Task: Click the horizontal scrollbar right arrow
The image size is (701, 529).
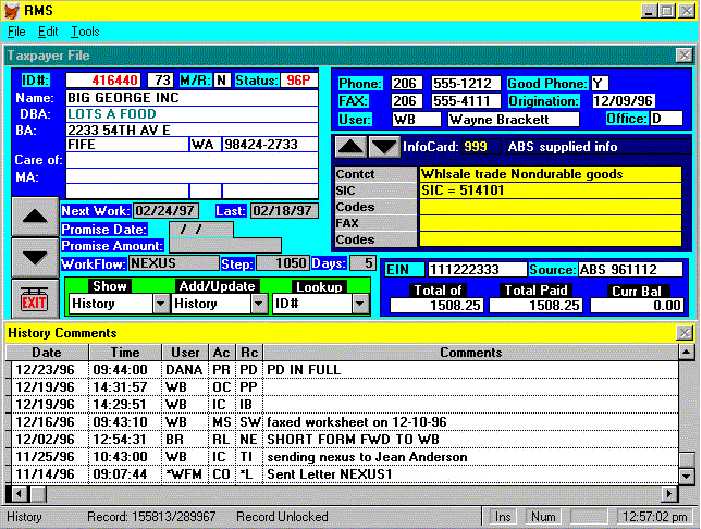Action: coord(670,494)
